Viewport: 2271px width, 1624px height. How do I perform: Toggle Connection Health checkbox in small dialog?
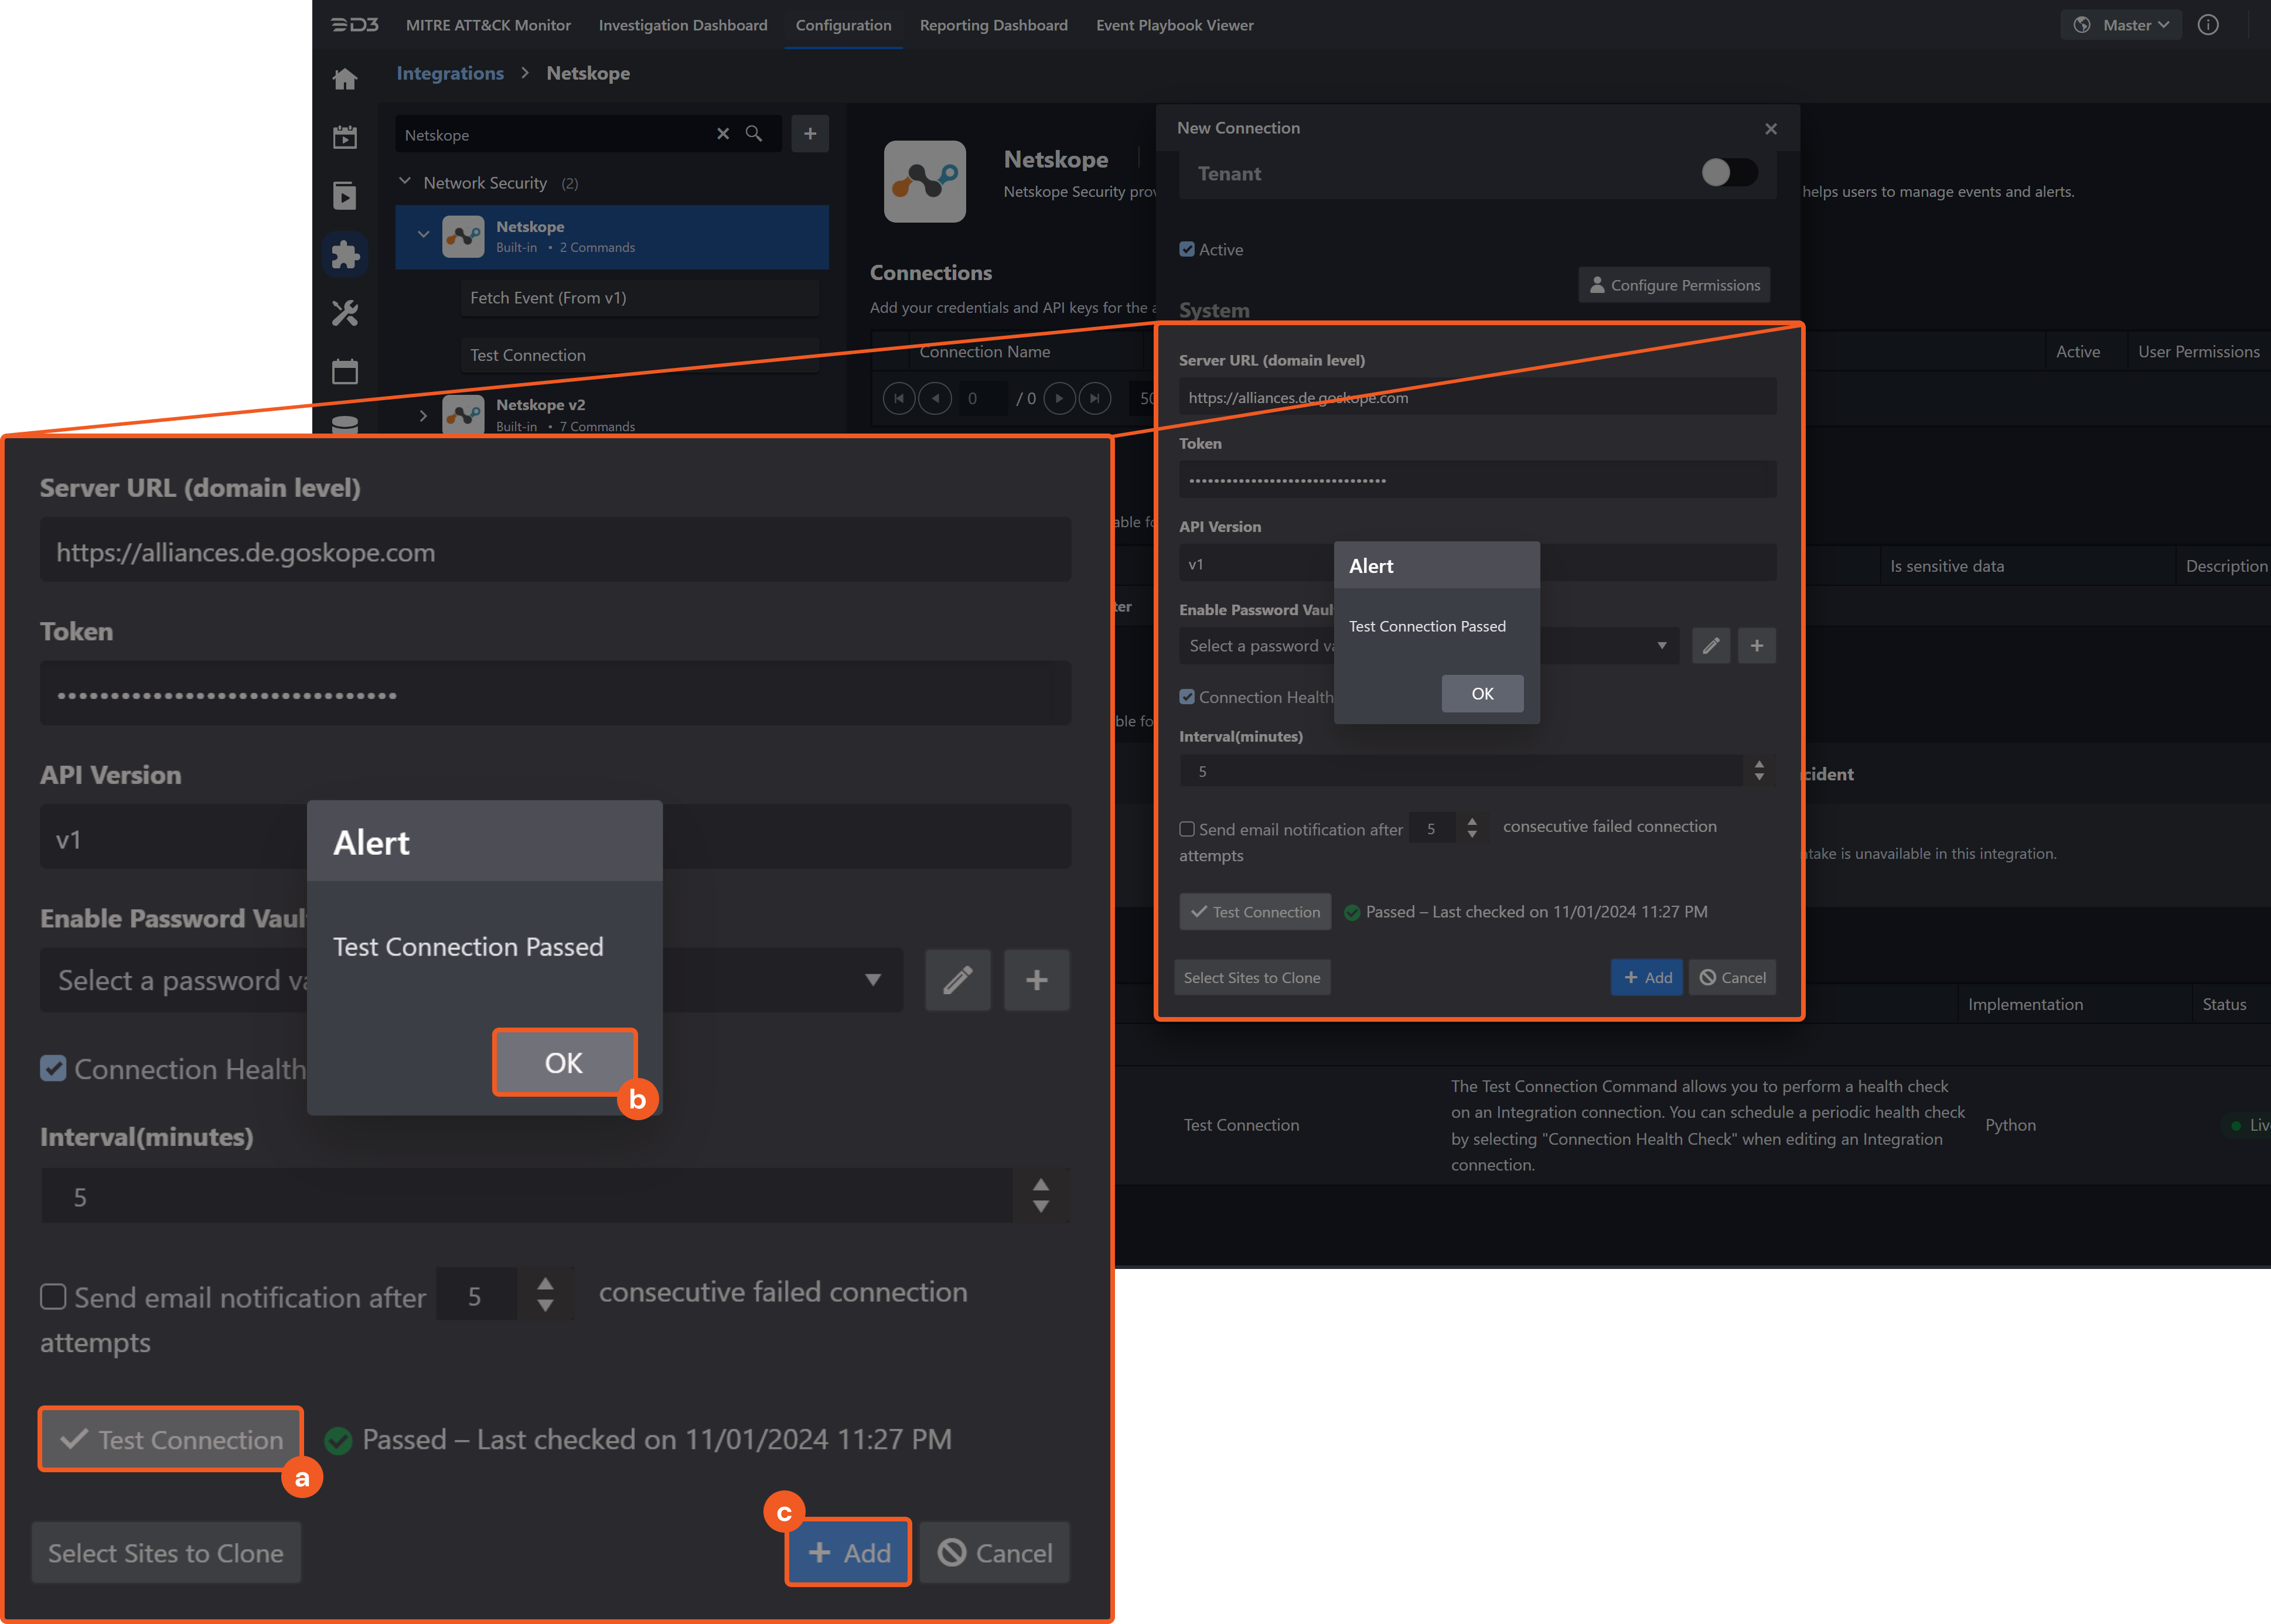tap(1187, 697)
